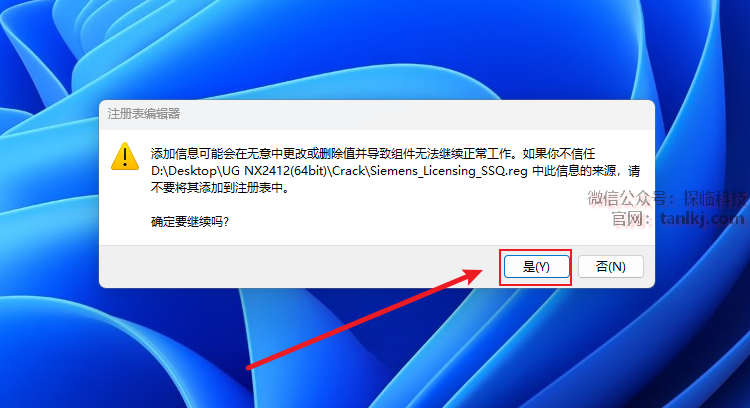Click the 如果你不信任 phrase in message
Viewport: 750px width, 408px height.
[559, 154]
